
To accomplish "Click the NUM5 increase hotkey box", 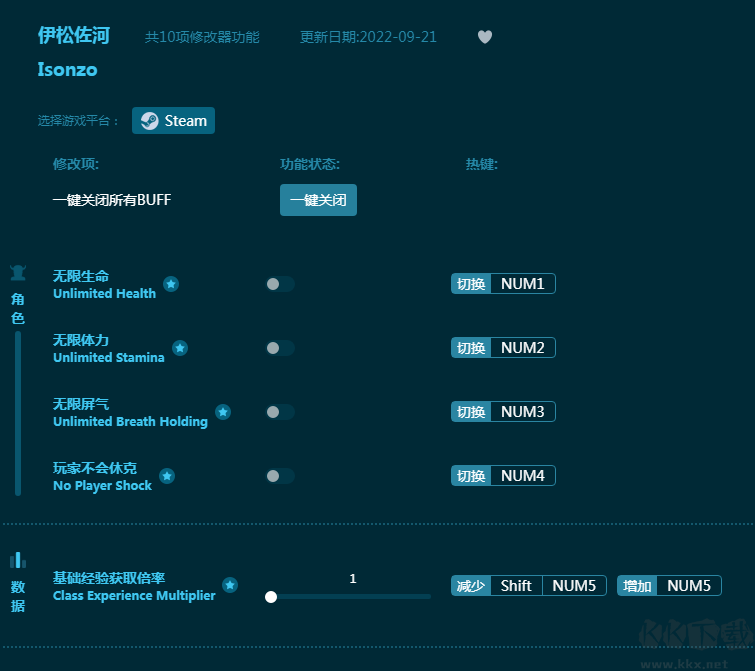I will pyautogui.click(x=688, y=586).
